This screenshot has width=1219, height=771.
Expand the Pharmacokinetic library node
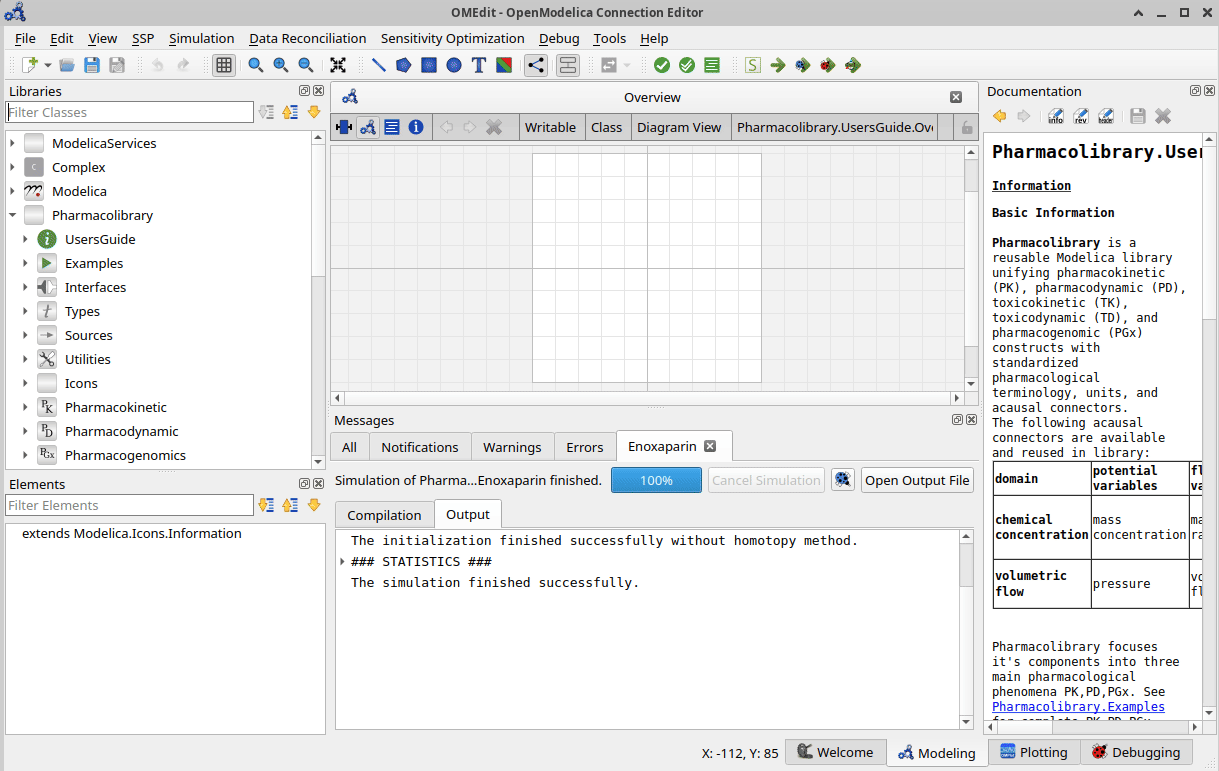click(26, 407)
